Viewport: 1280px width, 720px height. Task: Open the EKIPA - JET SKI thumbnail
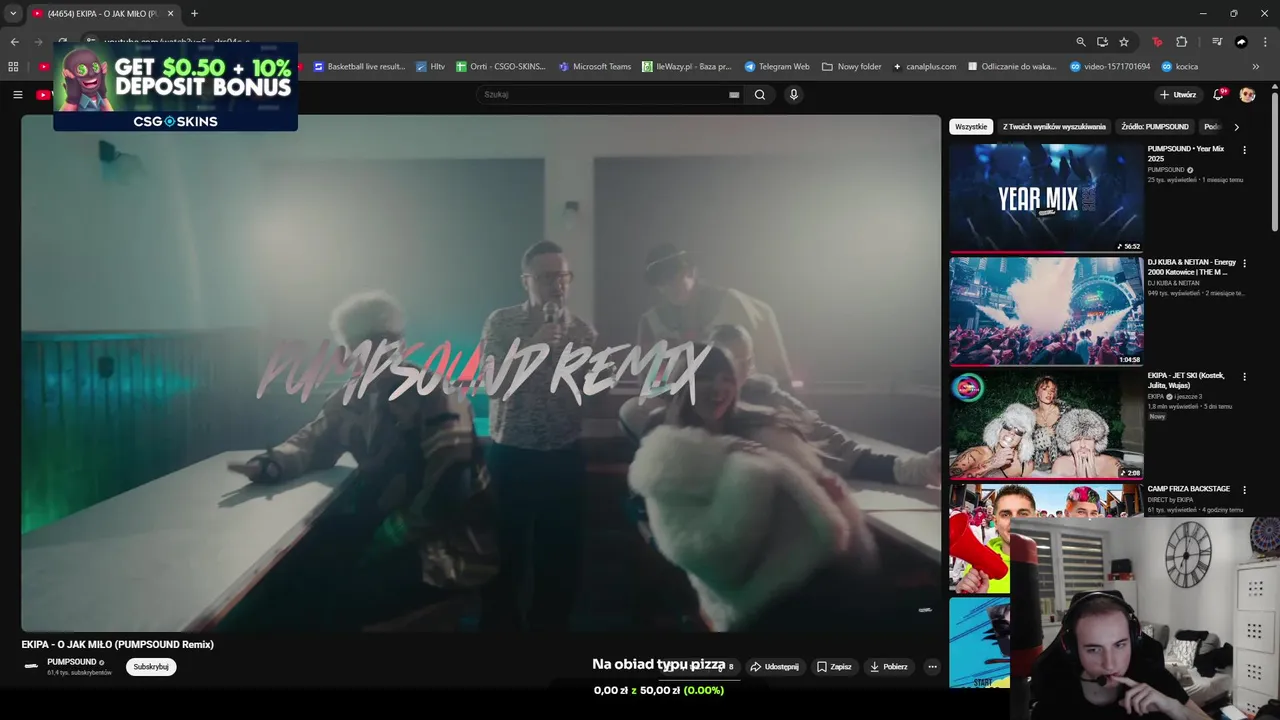pos(1046,425)
